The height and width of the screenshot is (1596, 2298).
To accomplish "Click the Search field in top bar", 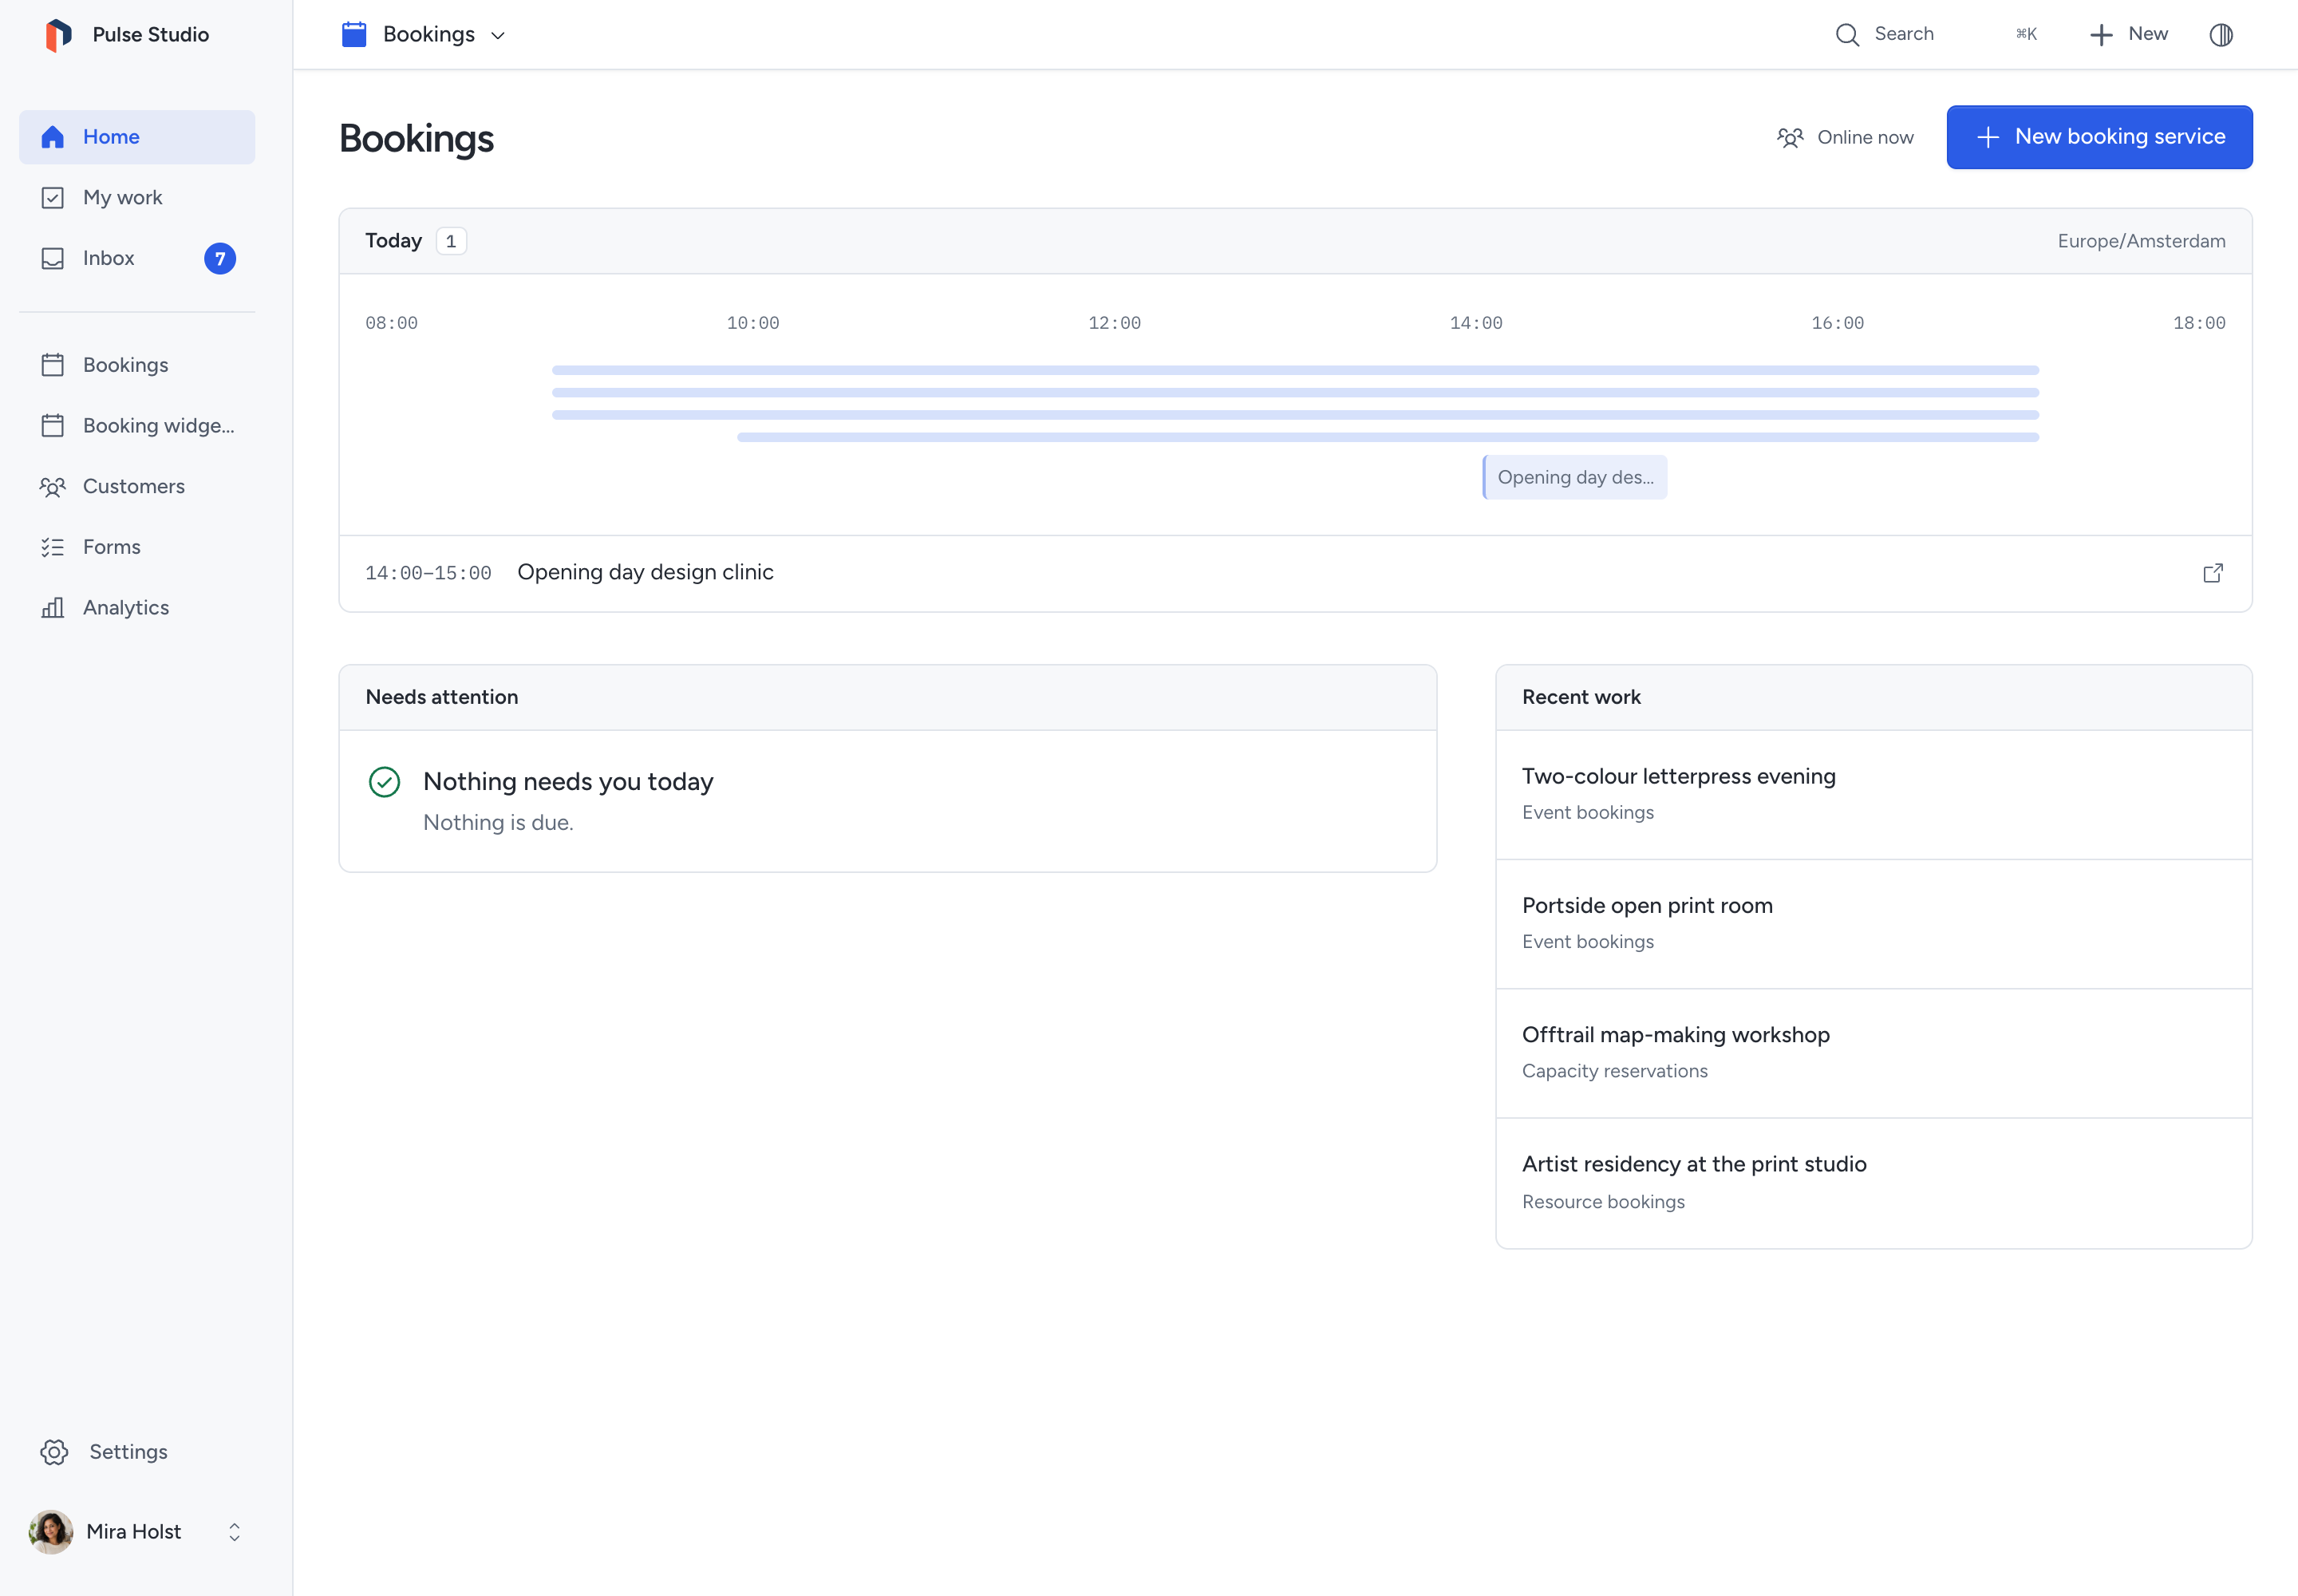I will [1936, 35].
